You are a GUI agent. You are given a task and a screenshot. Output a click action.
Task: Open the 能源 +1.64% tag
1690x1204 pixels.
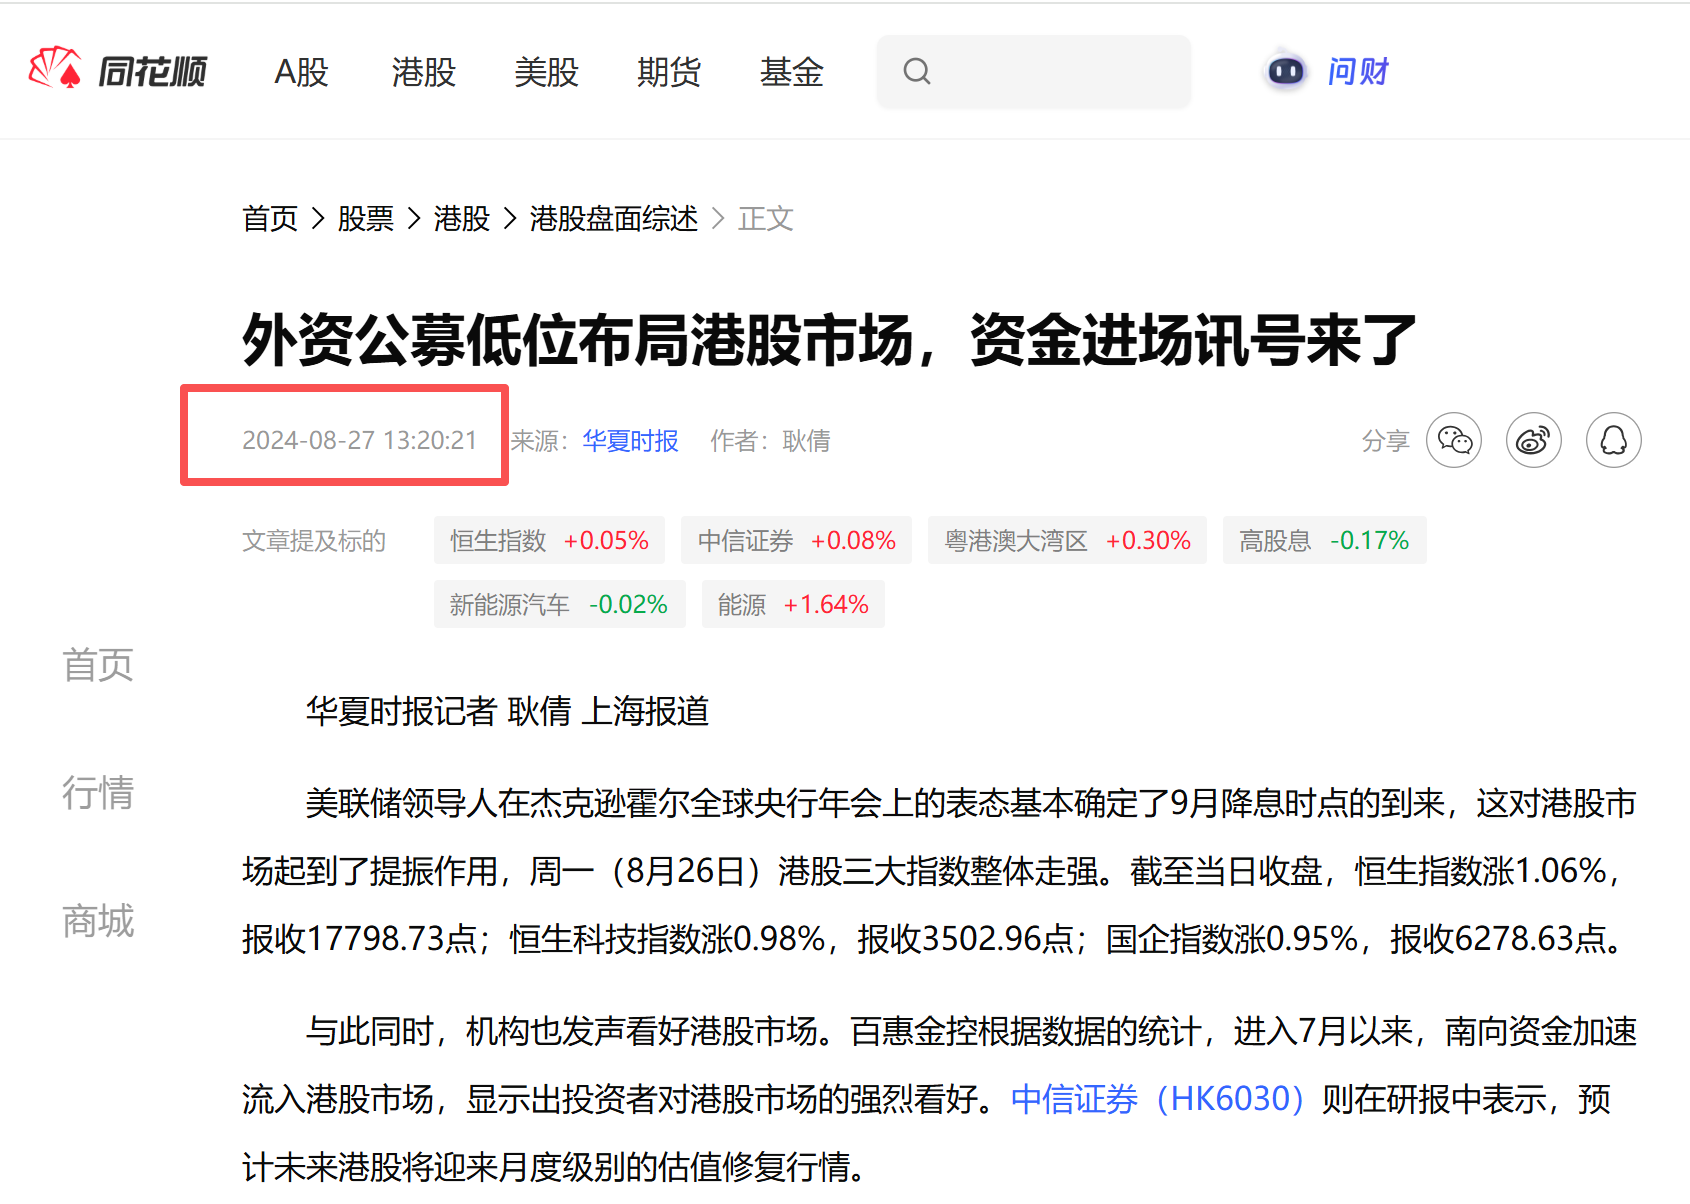point(793,604)
